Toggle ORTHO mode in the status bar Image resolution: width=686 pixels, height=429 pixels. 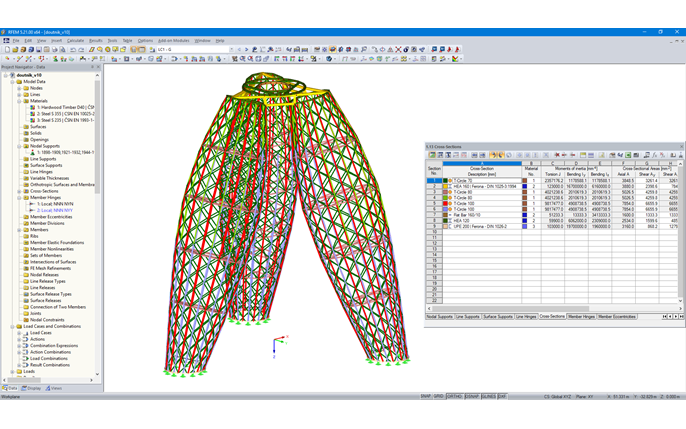pyautogui.click(x=455, y=396)
